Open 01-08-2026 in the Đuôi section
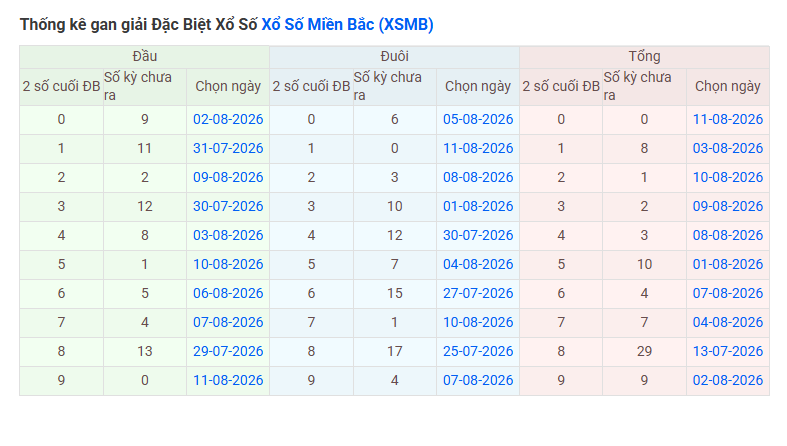 click(x=478, y=206)
